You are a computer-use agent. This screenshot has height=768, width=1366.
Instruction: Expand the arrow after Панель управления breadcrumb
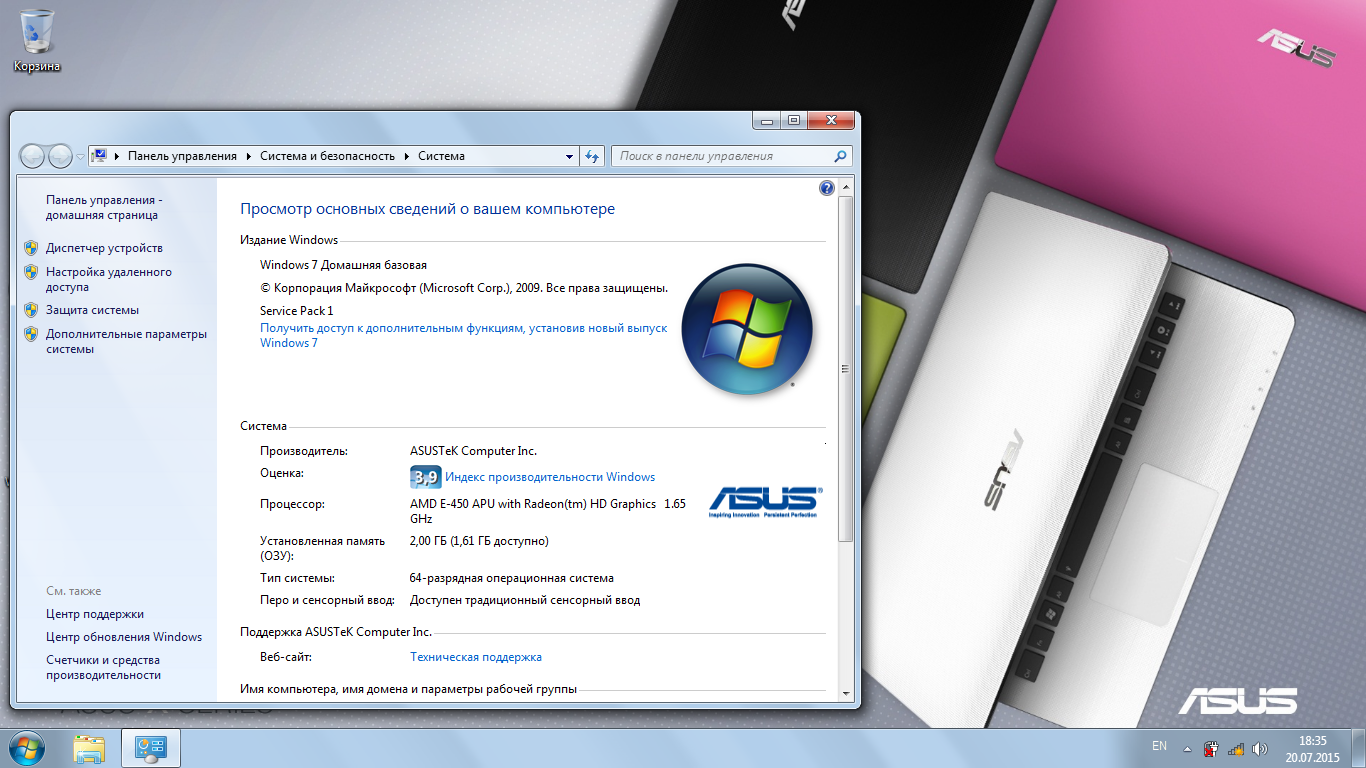247,156
